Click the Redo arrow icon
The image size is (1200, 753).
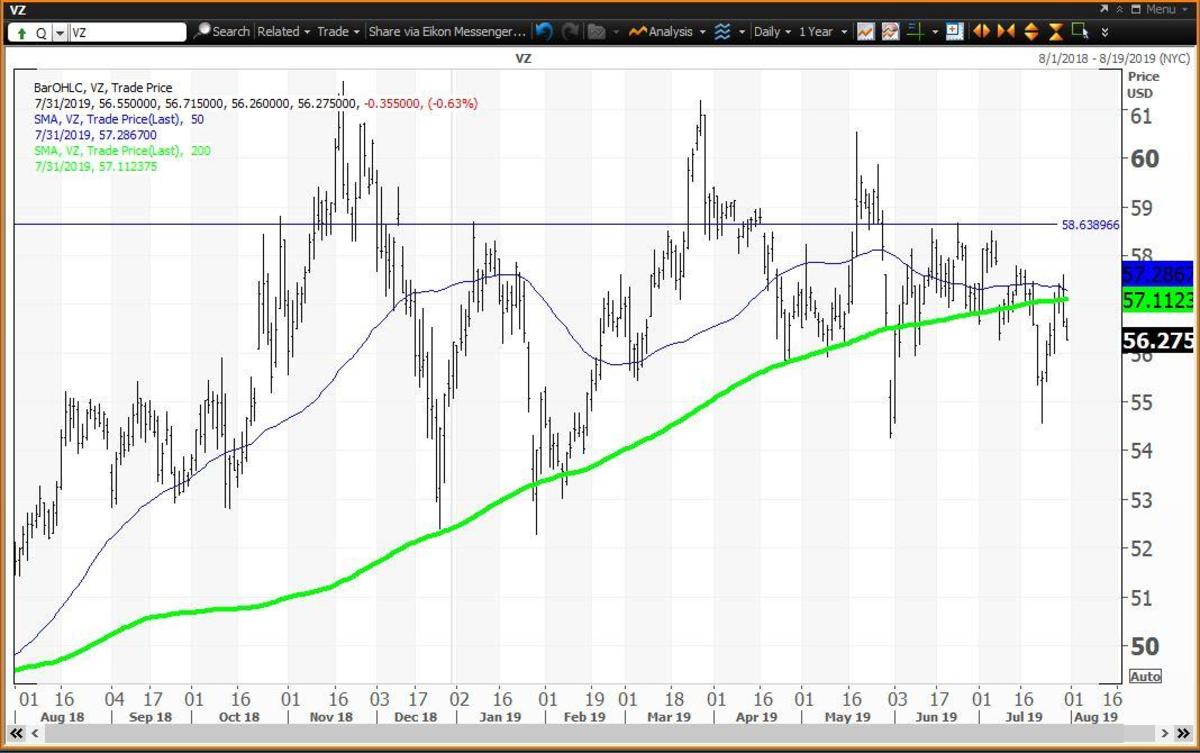[570, 32]
